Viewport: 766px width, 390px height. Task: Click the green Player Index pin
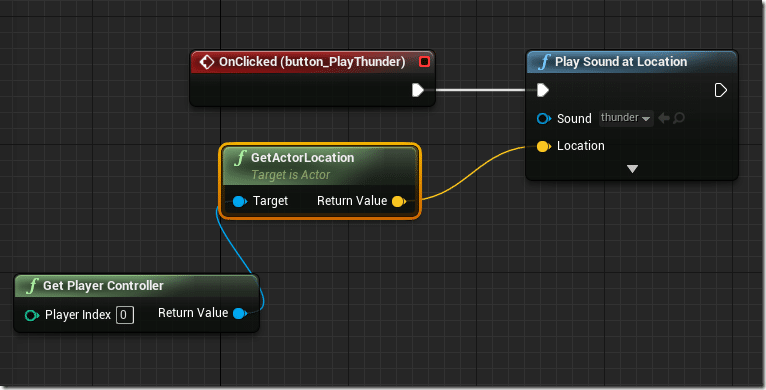click(32, 315)
